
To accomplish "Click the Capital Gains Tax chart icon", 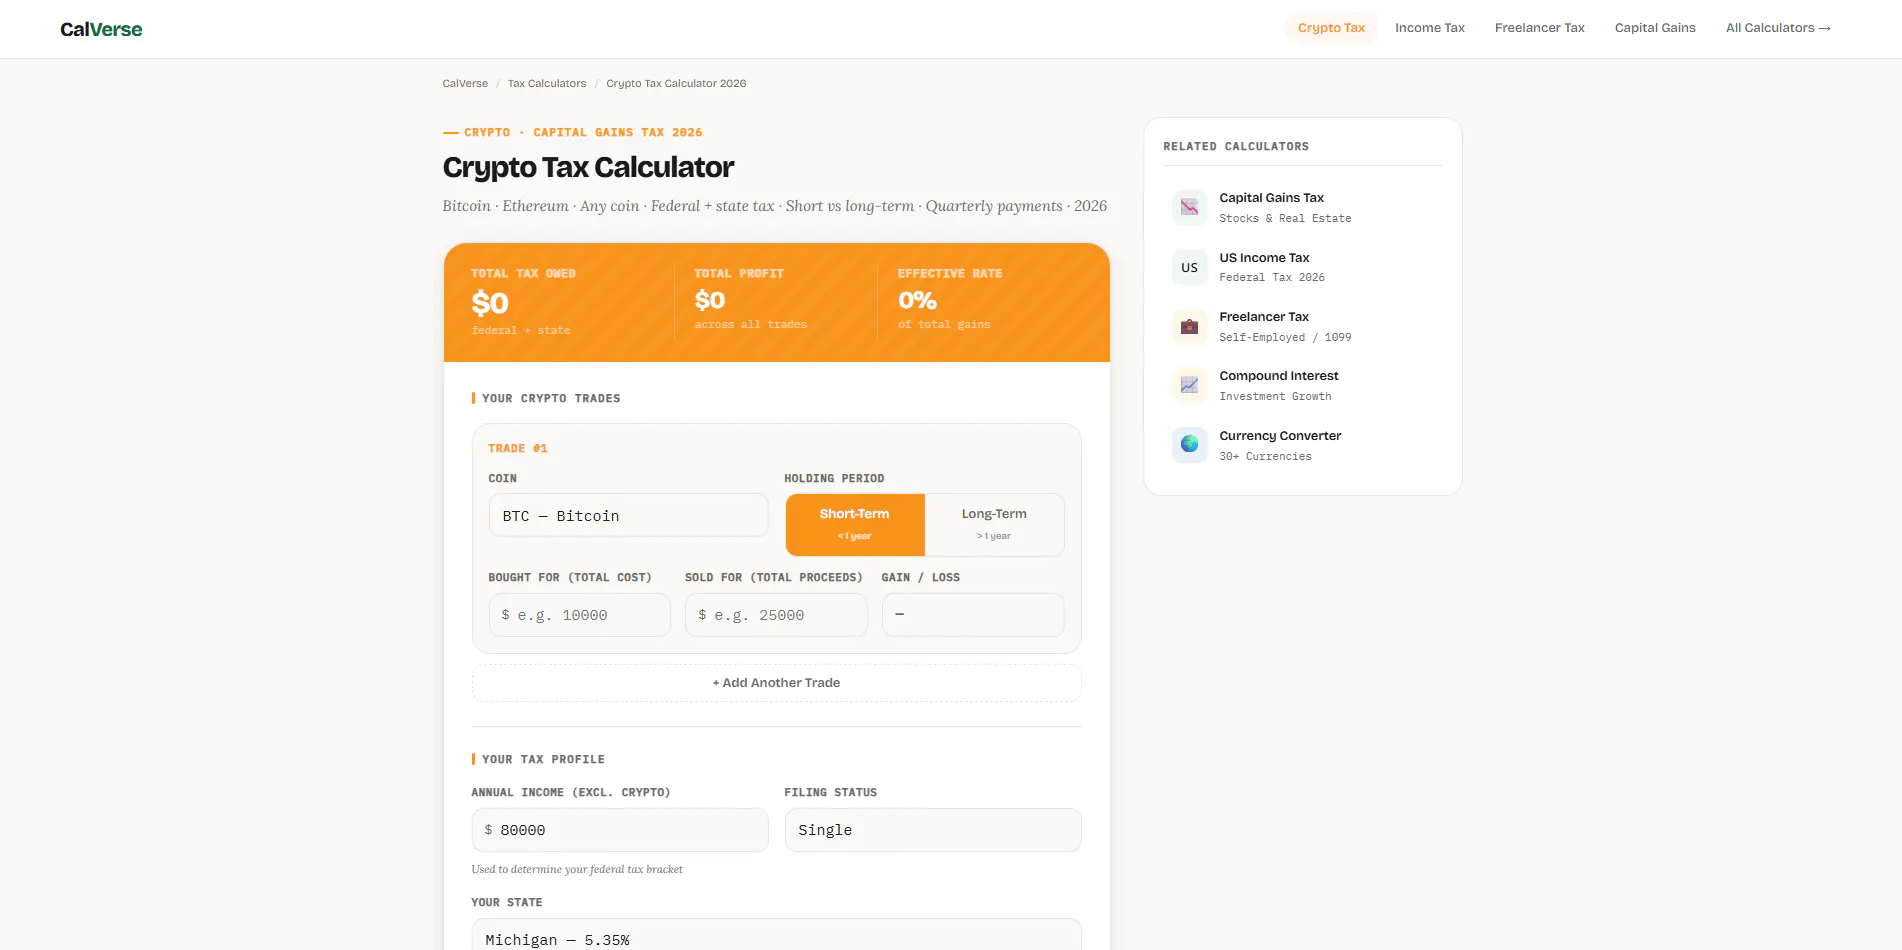I will (1189, 207).
